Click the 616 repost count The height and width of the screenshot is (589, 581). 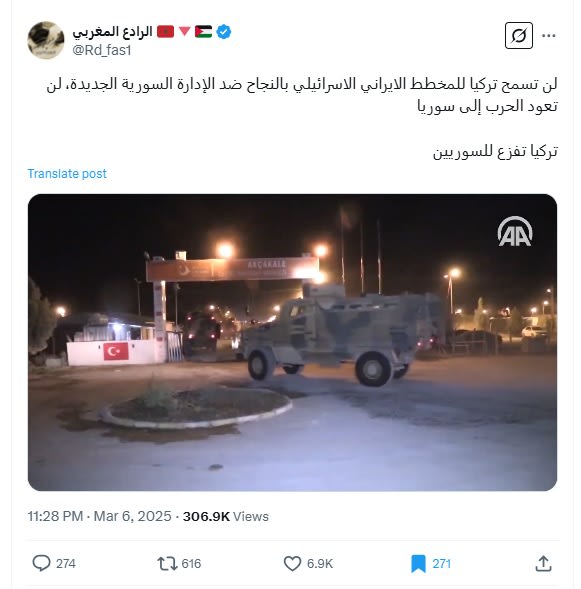(191, 564)
